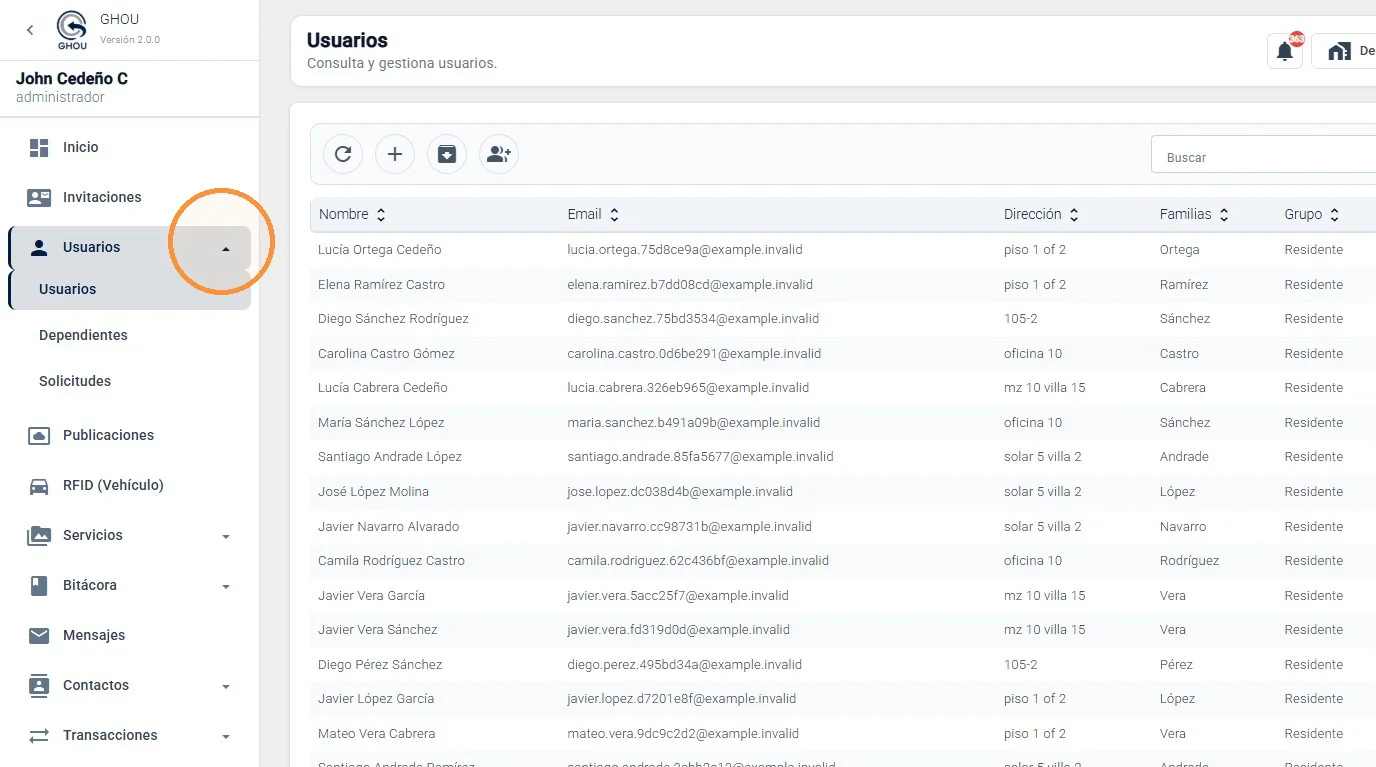
Task: Open RFID (Vehículo) in the sidebar
Action: (129, 485)
